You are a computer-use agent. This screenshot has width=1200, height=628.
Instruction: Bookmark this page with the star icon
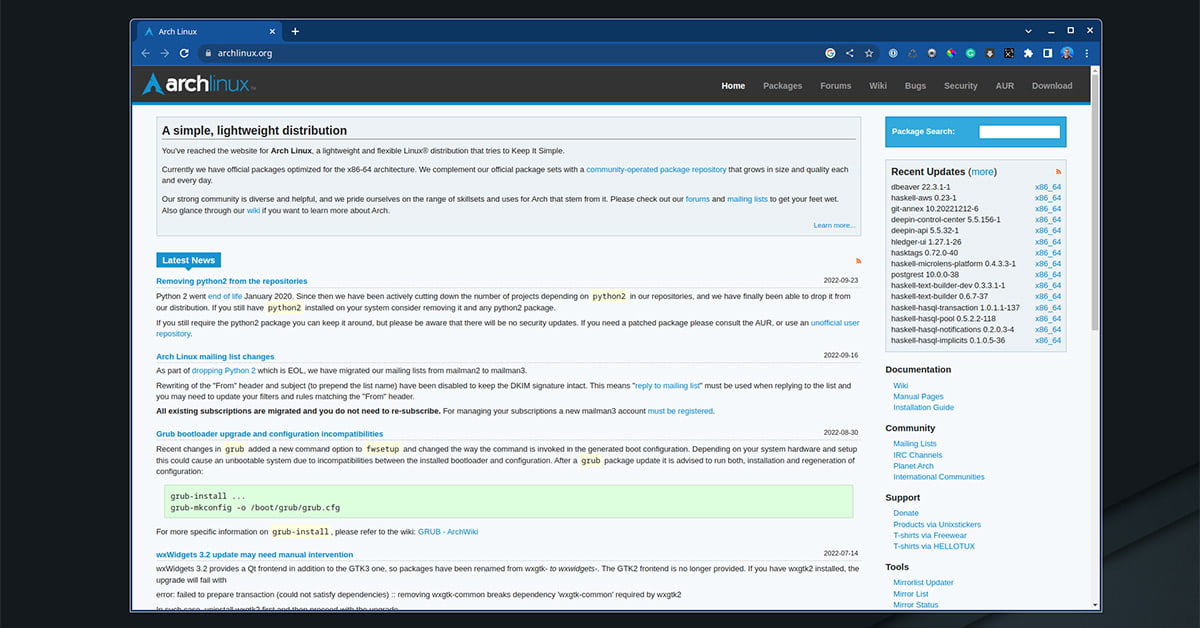click(869, 53)
